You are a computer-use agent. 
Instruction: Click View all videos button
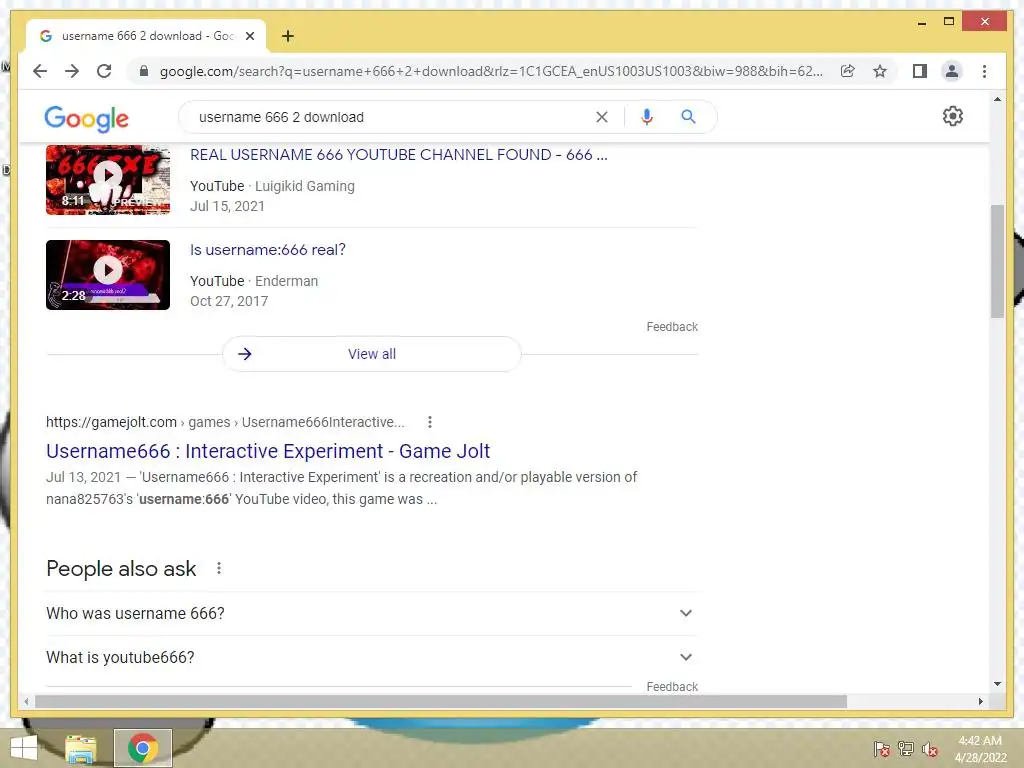(372, 354)
